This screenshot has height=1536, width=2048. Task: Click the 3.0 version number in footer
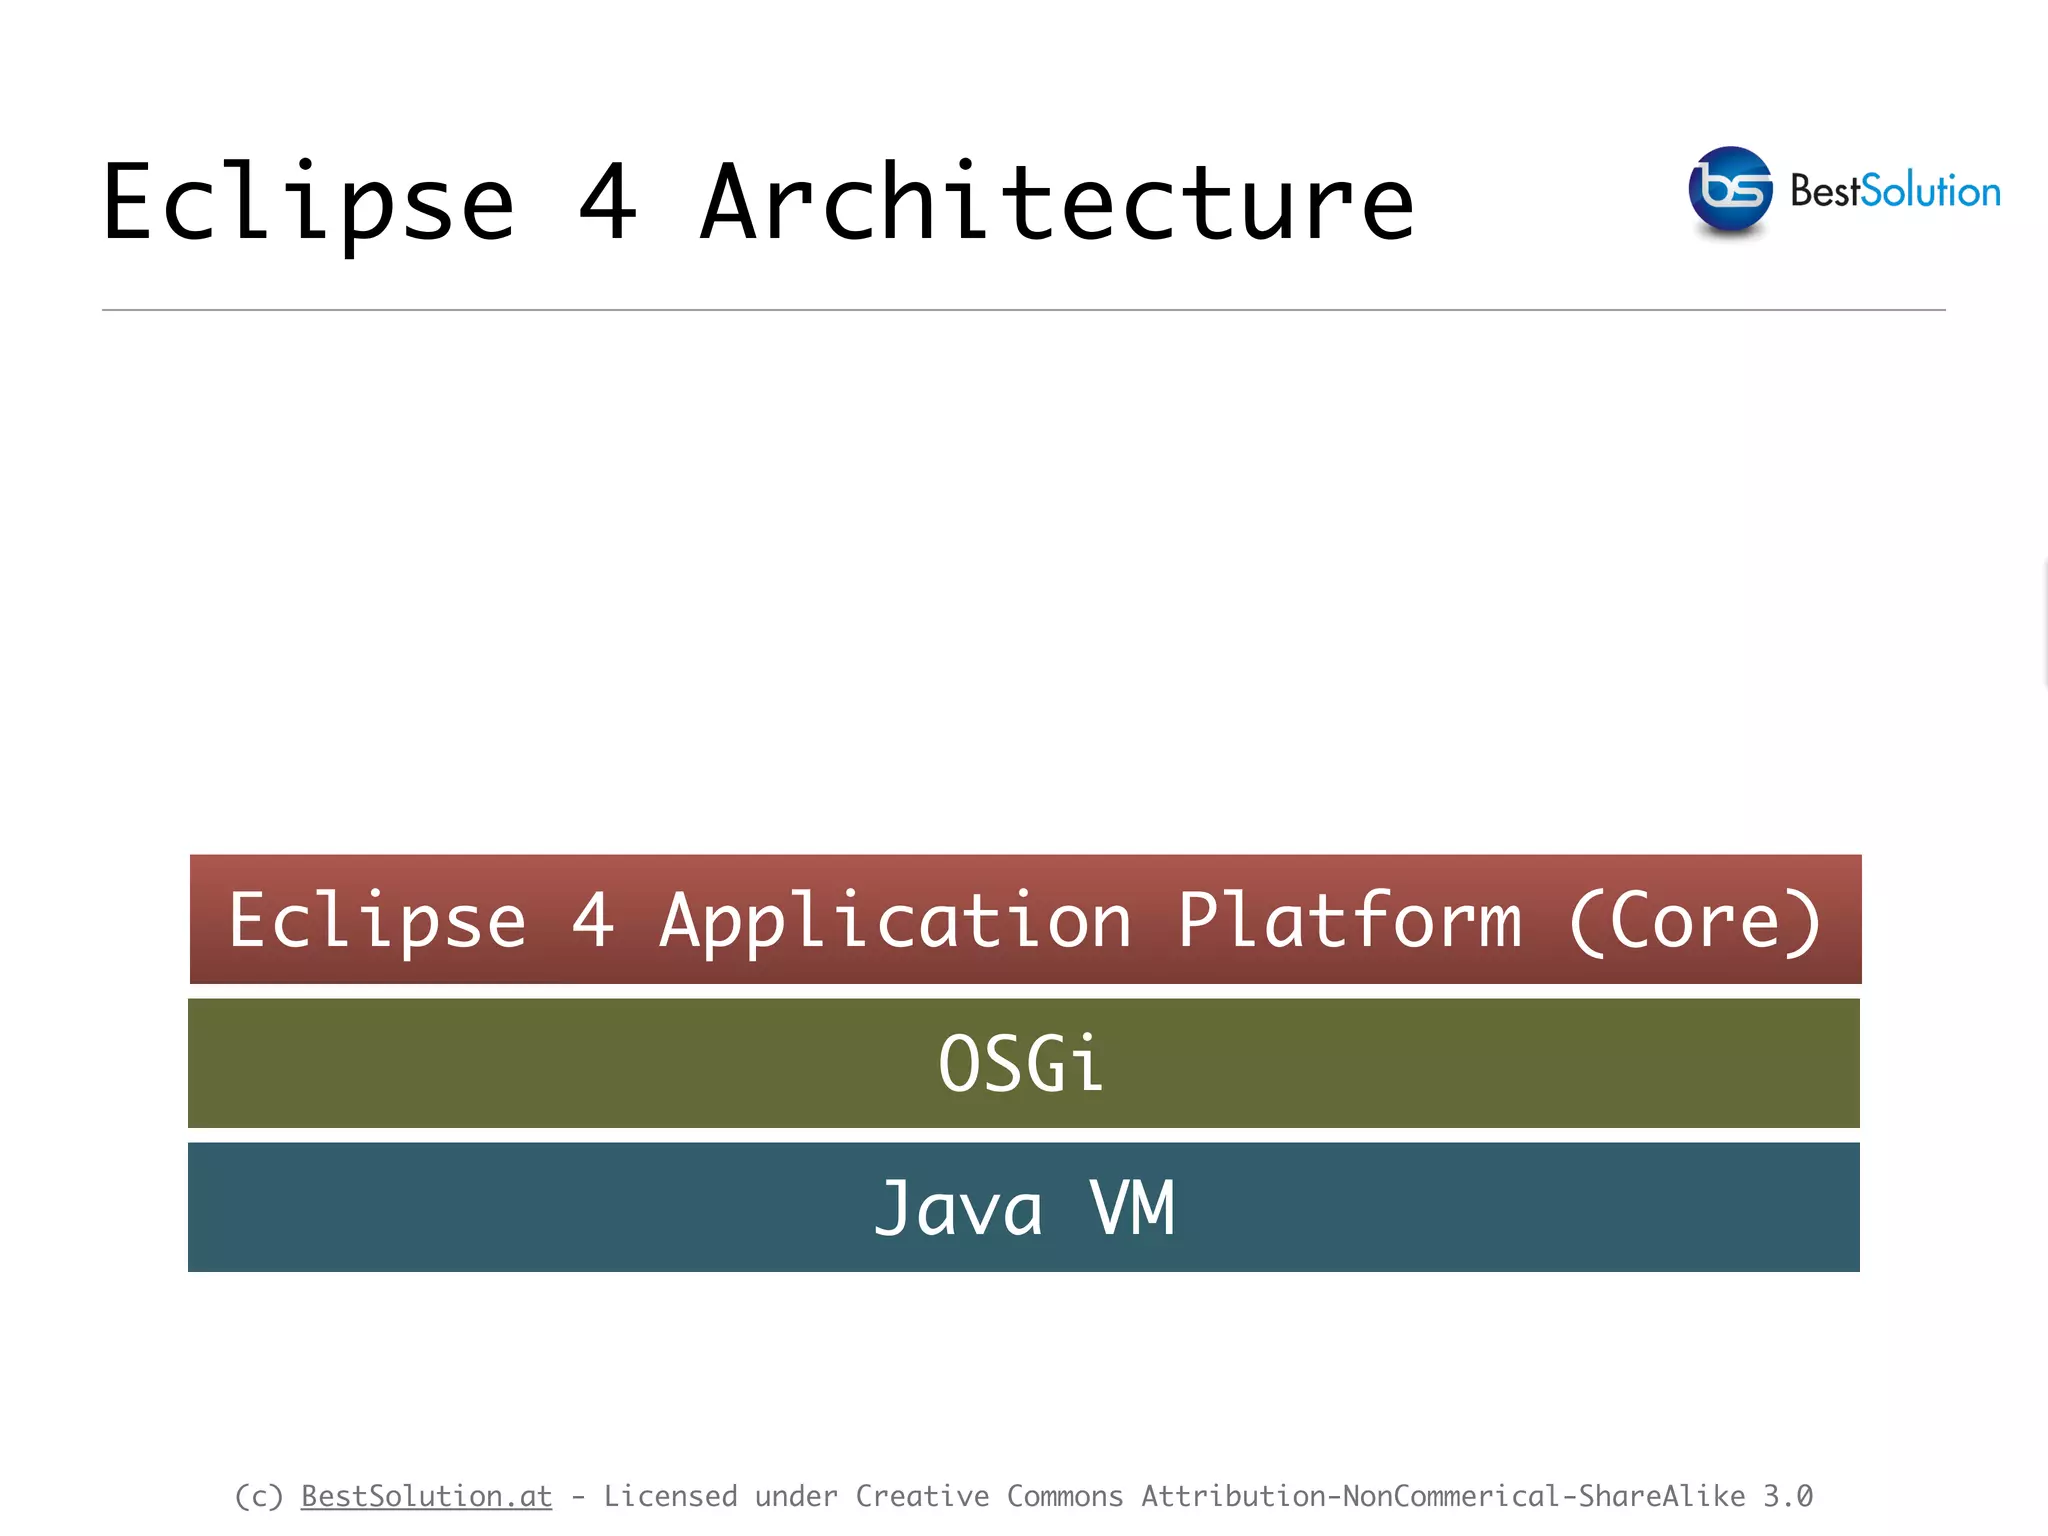pyautogui.click(x=1787, y=1496)
